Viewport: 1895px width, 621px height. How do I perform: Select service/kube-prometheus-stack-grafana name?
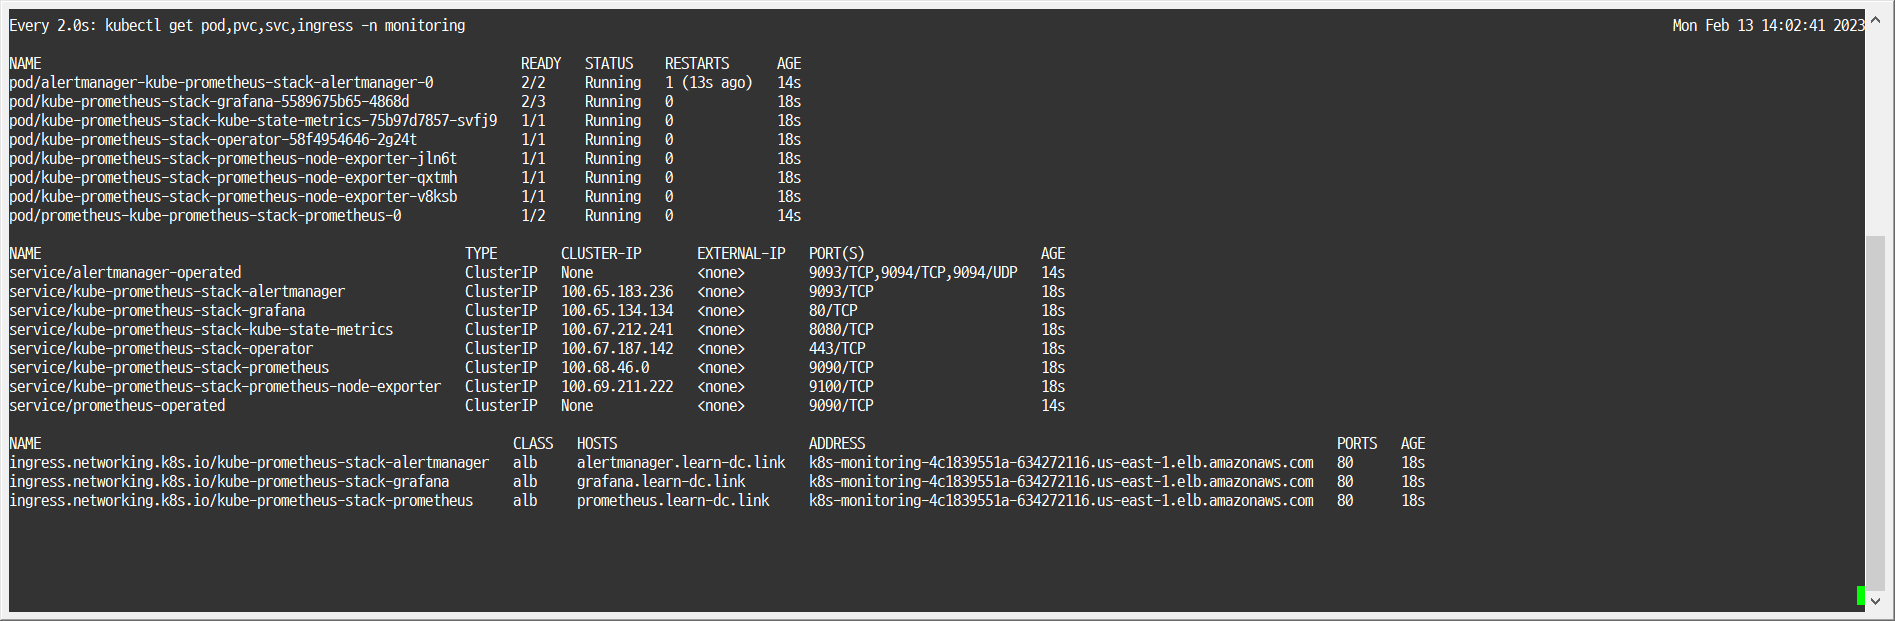pos(157,311)
